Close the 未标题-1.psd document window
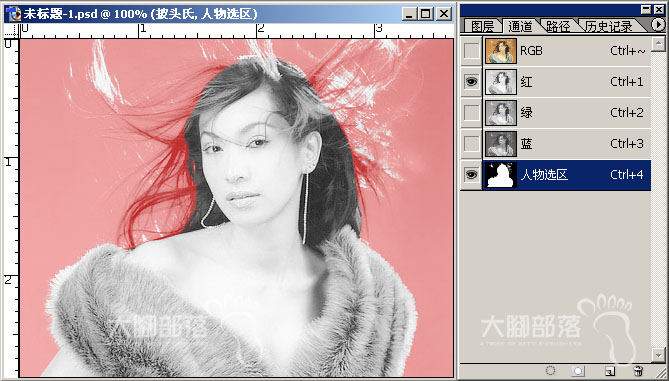Viewport: 669px width, 381px height. pyautogui.click(x=444, y=14)
